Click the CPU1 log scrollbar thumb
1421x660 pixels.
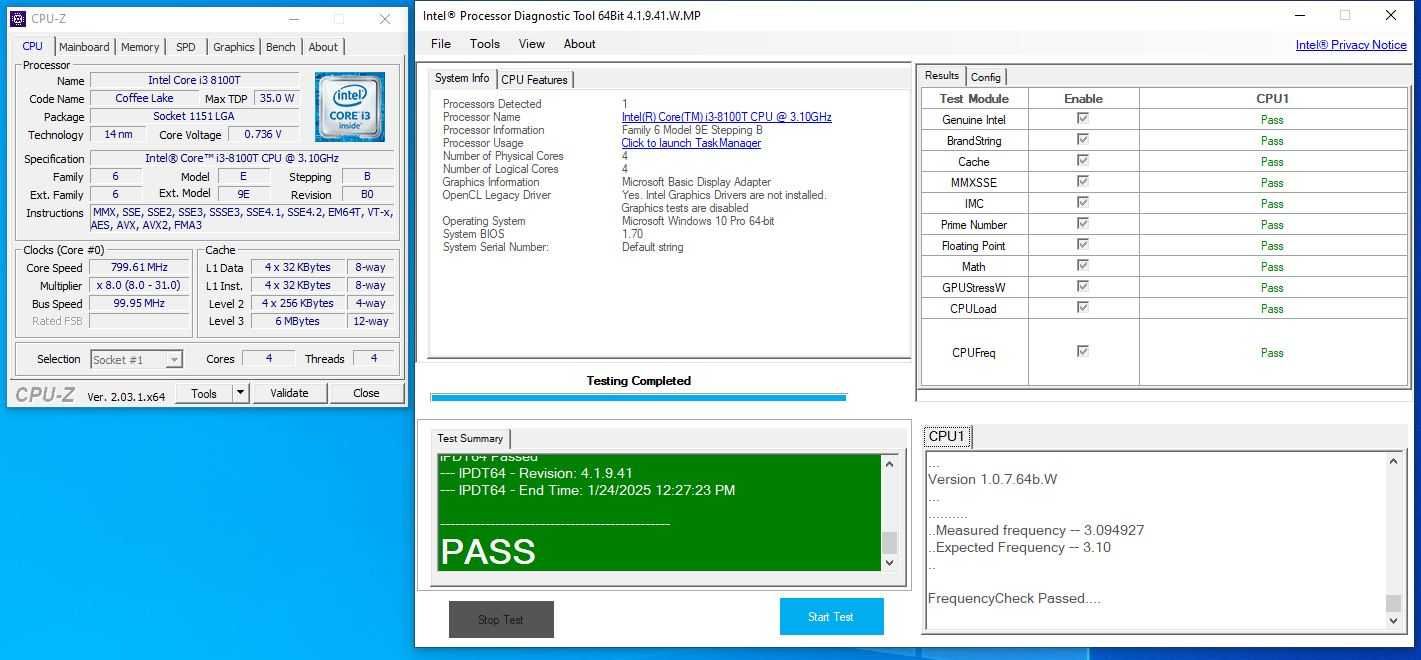click(x=1394, y=603)
